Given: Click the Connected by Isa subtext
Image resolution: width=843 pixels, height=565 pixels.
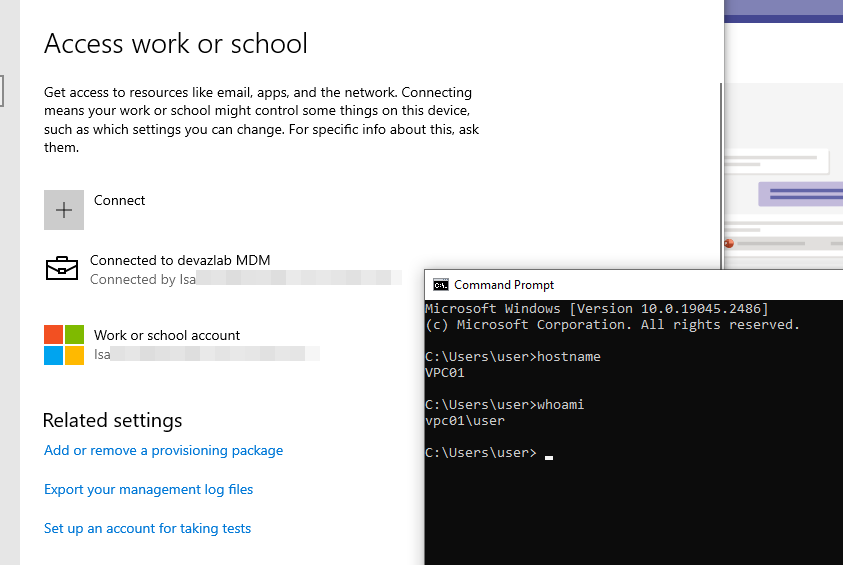Looking at the screenshot, I should coord(143,280).
